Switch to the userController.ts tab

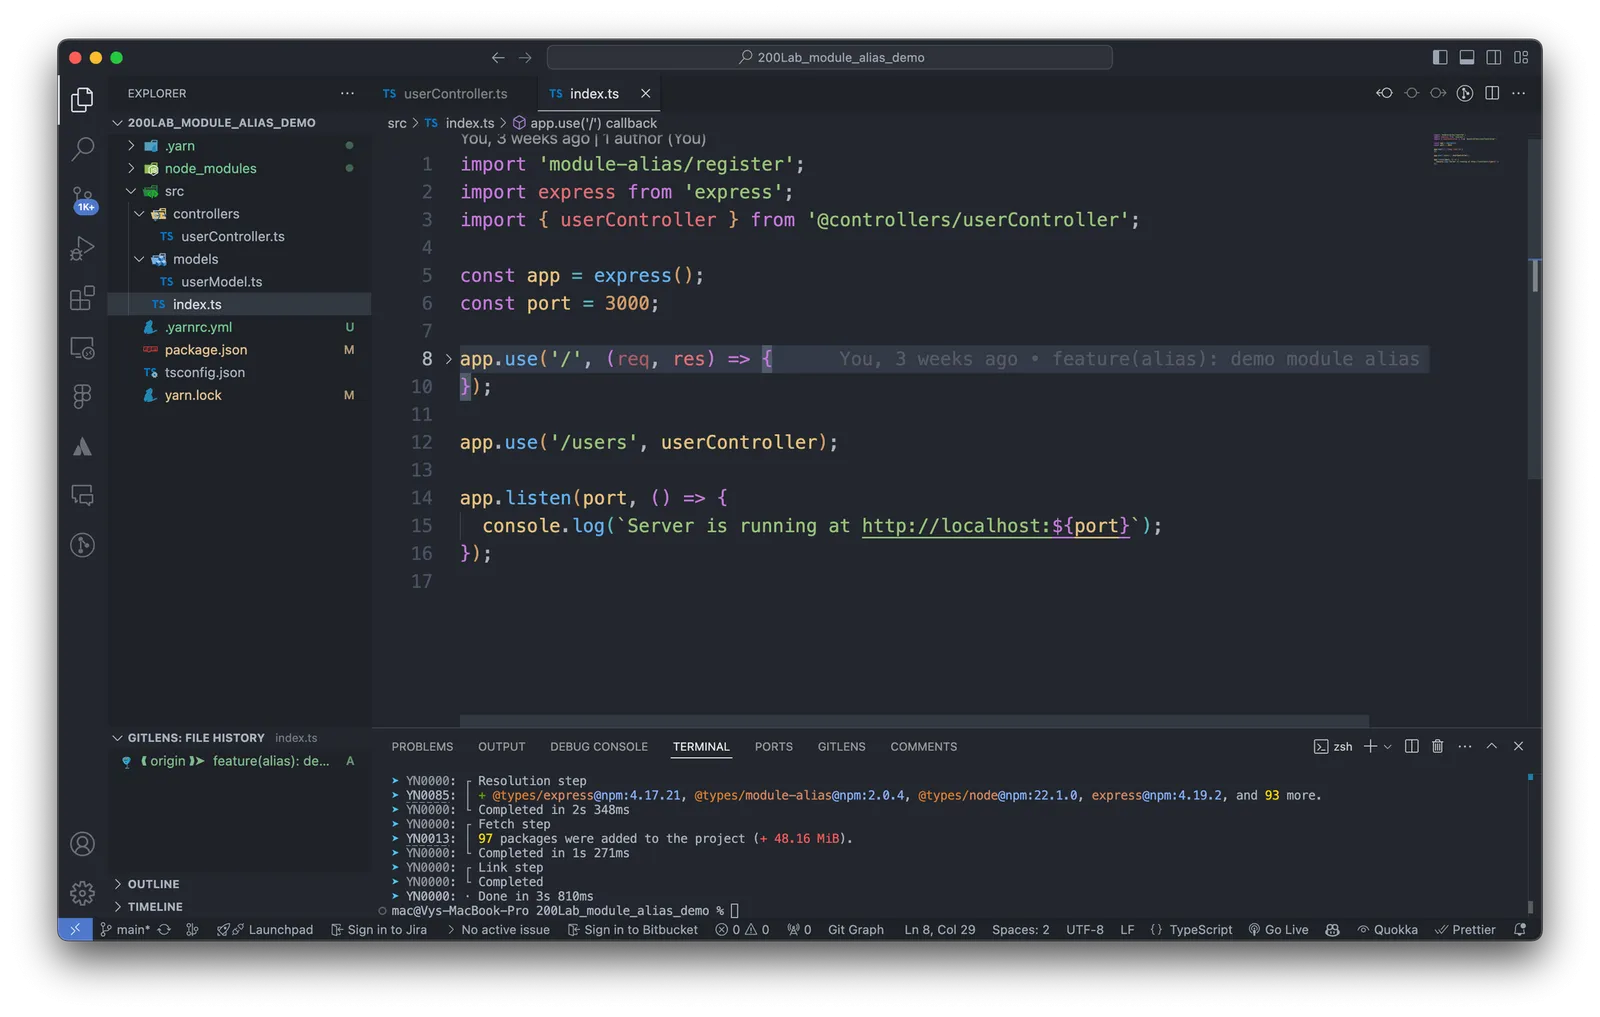pos(445,93)
